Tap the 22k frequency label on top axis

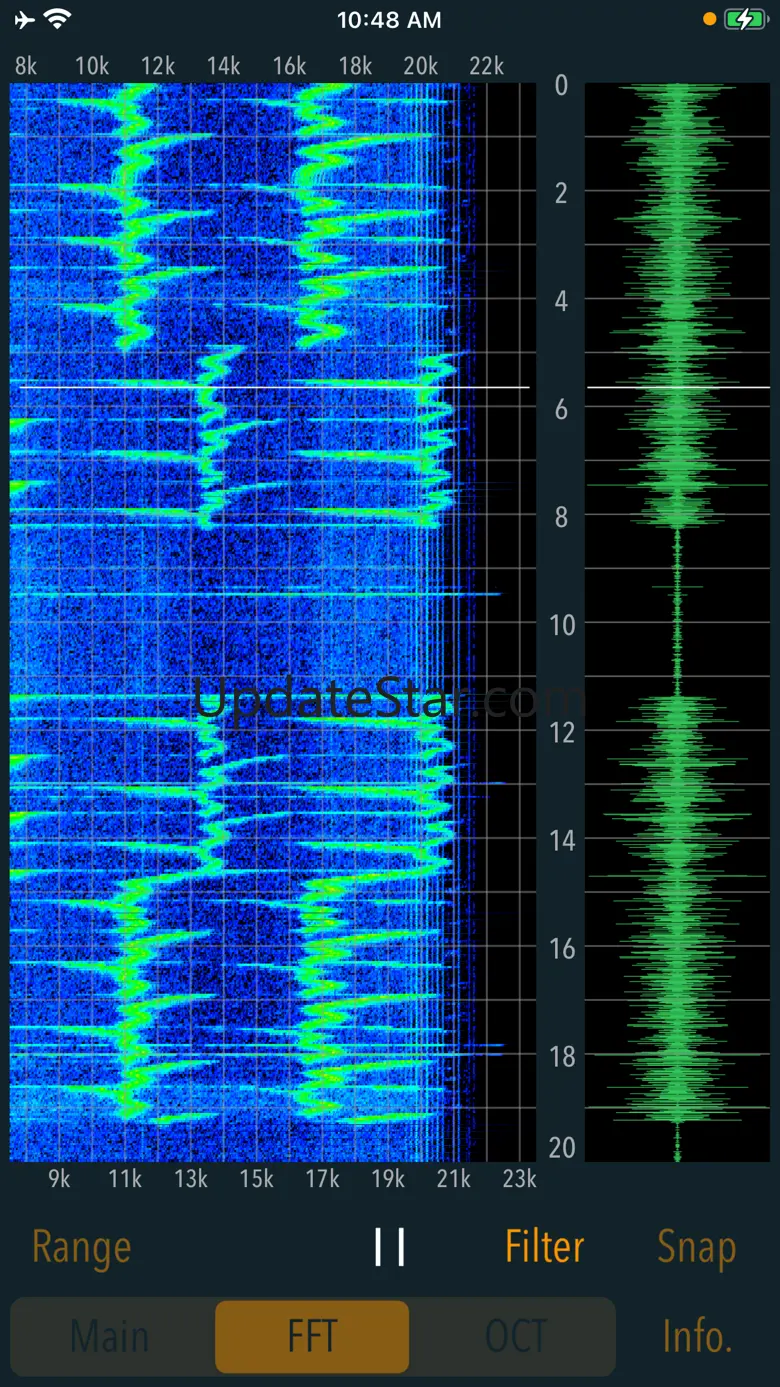(487, 66)
